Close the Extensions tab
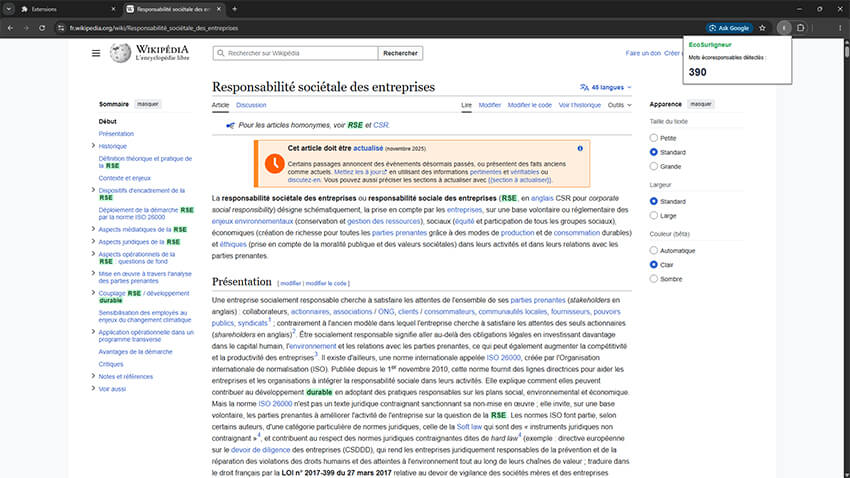 pyautogui.click(x=113, y=9)
